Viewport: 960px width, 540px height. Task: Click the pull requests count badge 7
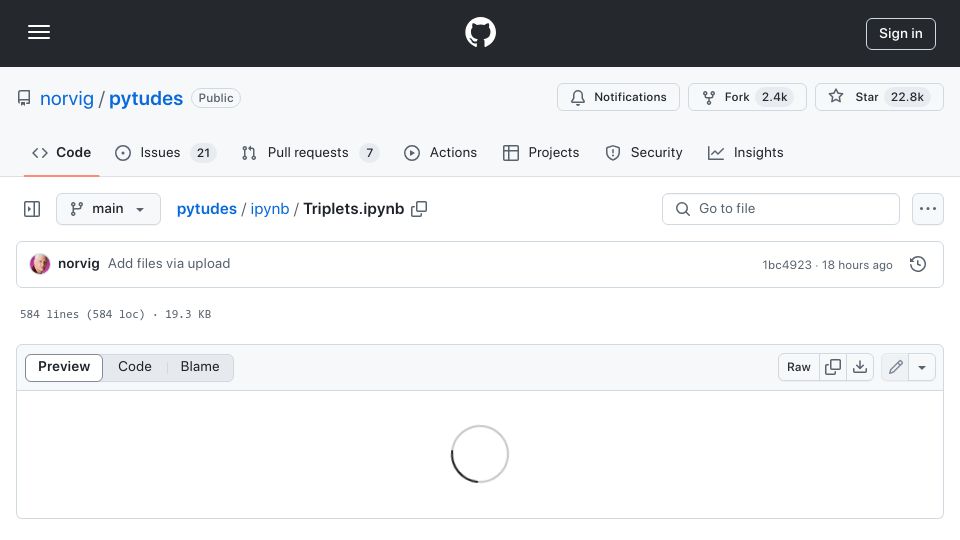point(369,153)
